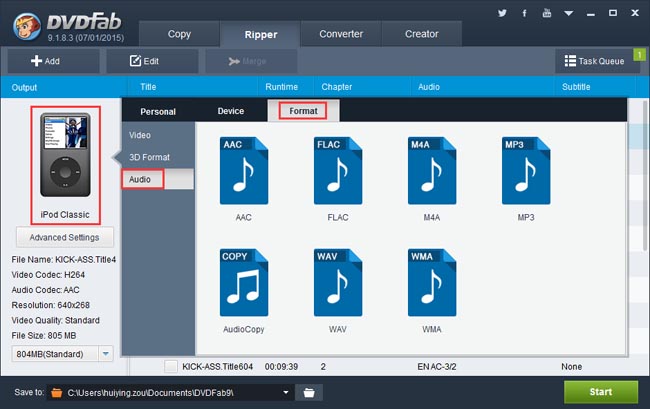Open the Task Queue panel
Viewport: 650px width, 409px height.
point(594,61)
